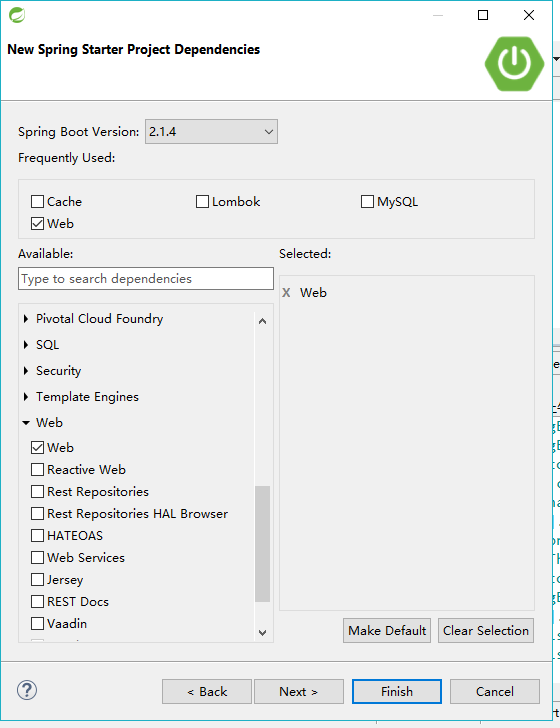
Task: Select the Template Engines tree label
Action: click(x=87, y=397)
